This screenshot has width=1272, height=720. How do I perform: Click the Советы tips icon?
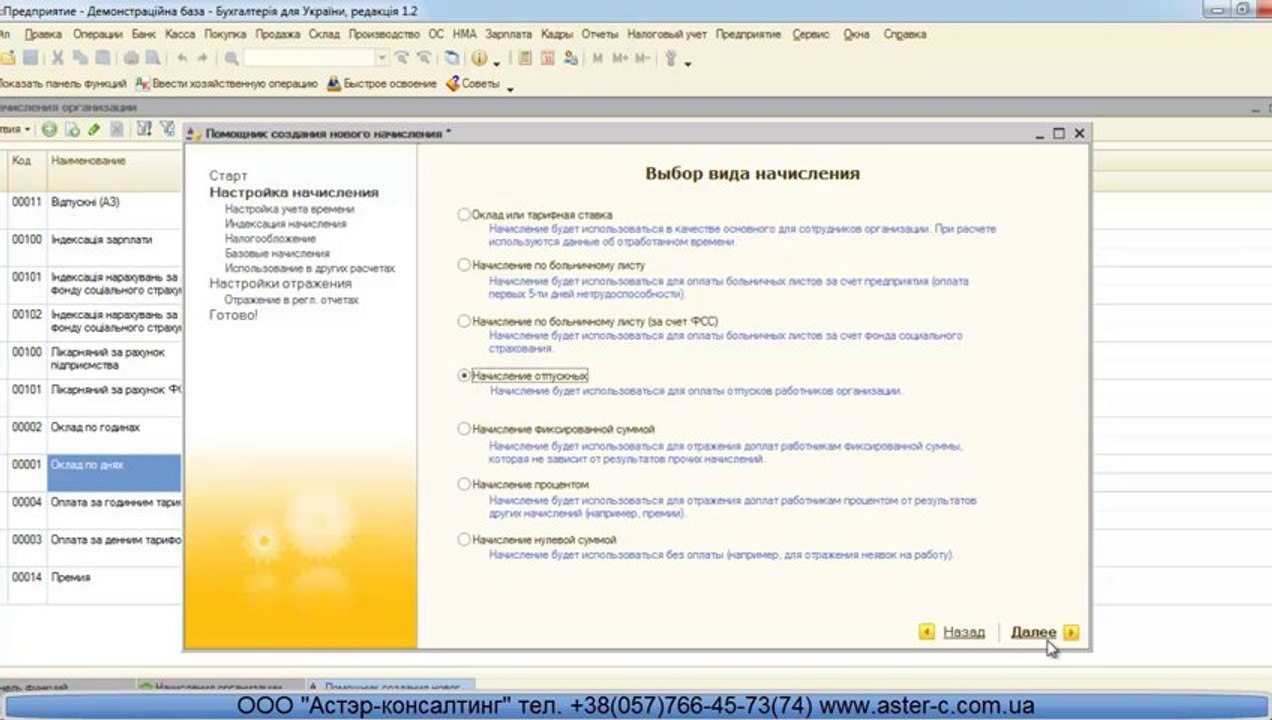coord(453,84)
